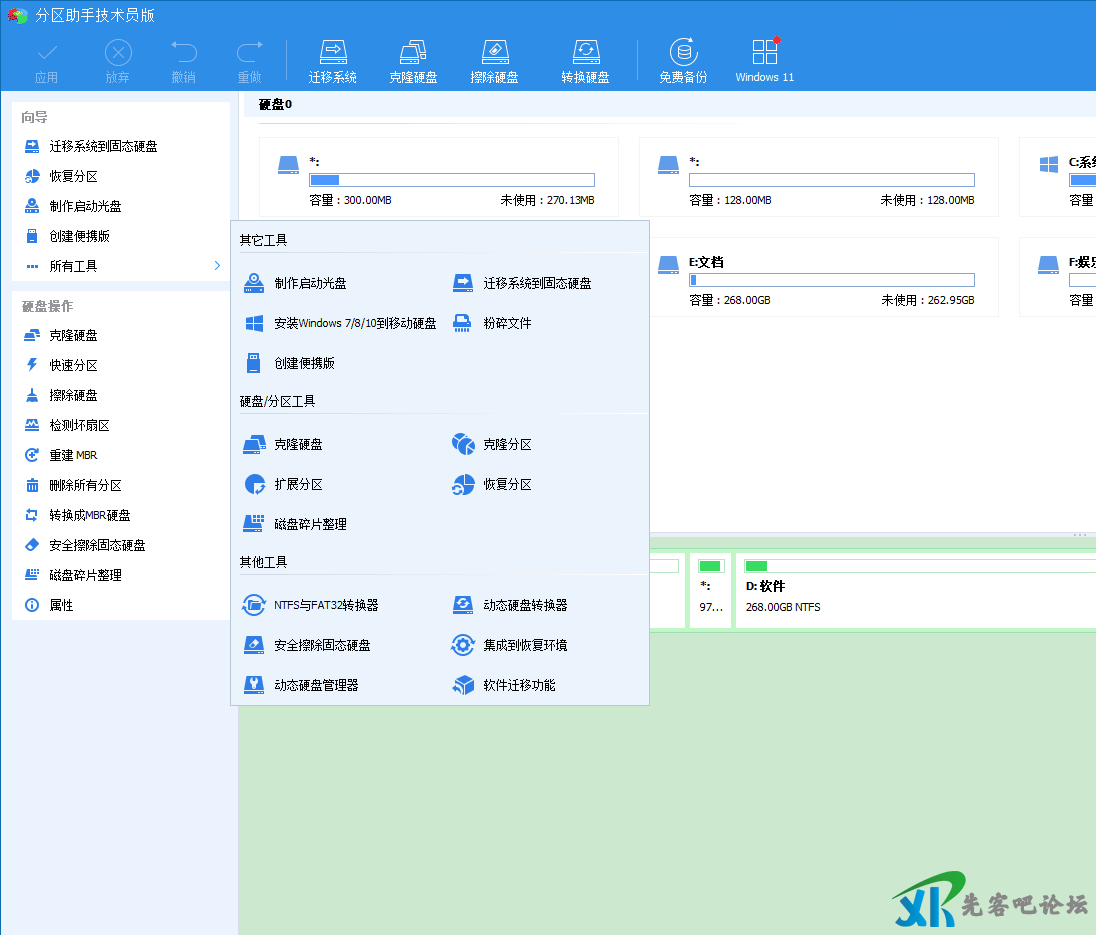Collapse the 向导 sidebar section header
Screen dimensions: 1097x935
[35, 118]
